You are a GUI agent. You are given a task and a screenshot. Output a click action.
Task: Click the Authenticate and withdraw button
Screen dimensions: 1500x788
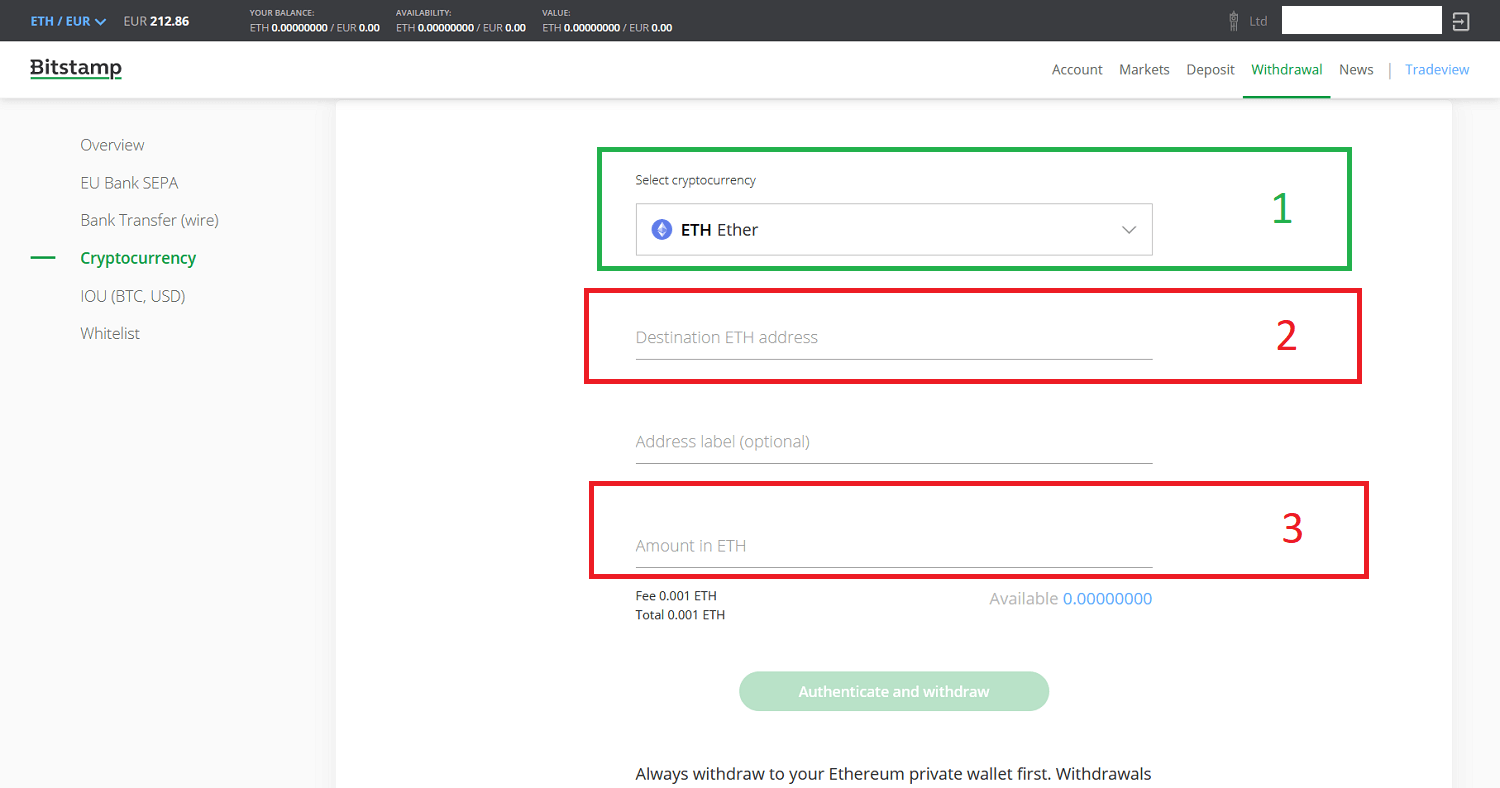tap(894, 691)
